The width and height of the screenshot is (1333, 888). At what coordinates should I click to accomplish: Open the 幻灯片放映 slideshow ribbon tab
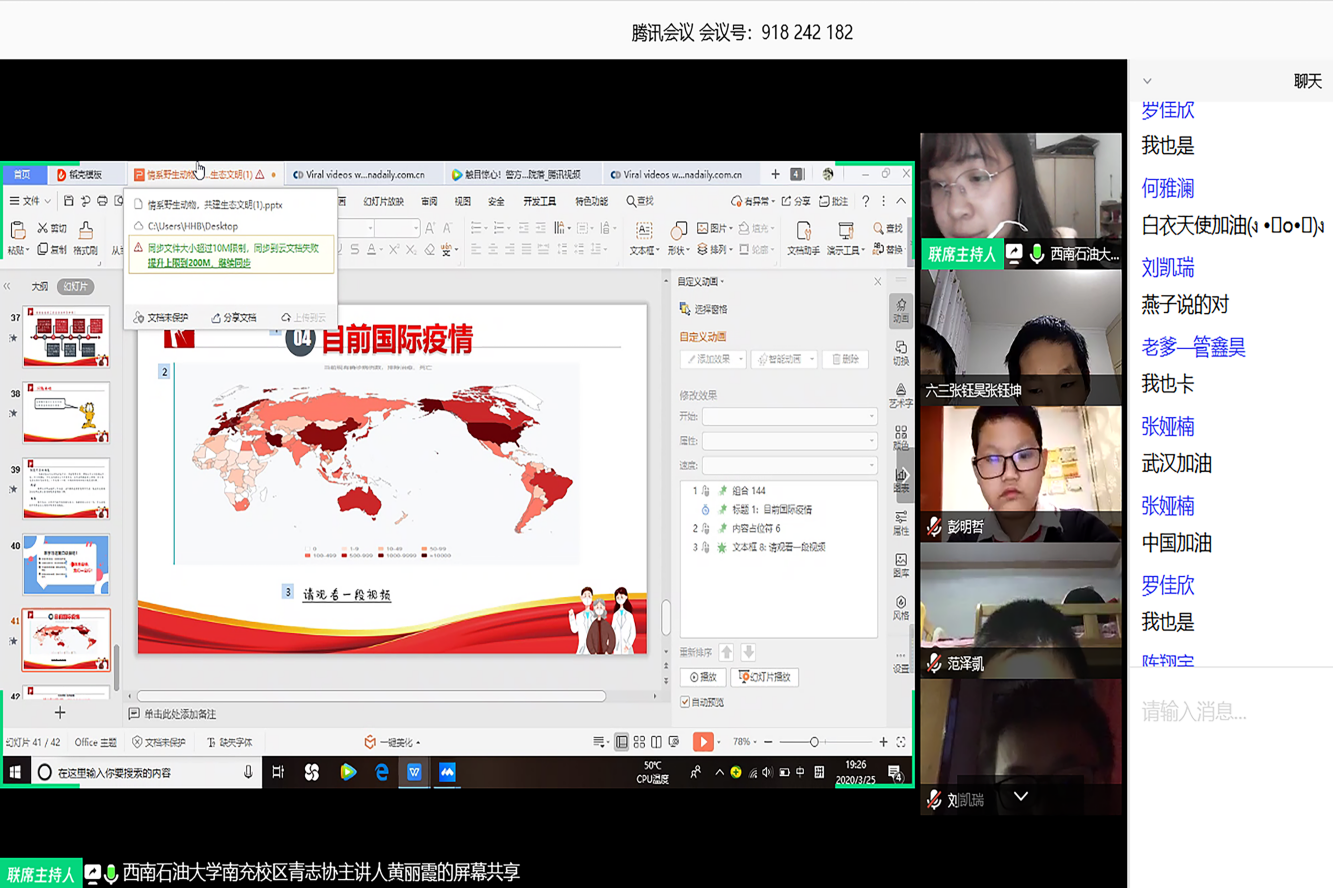[x=383, y=202]
